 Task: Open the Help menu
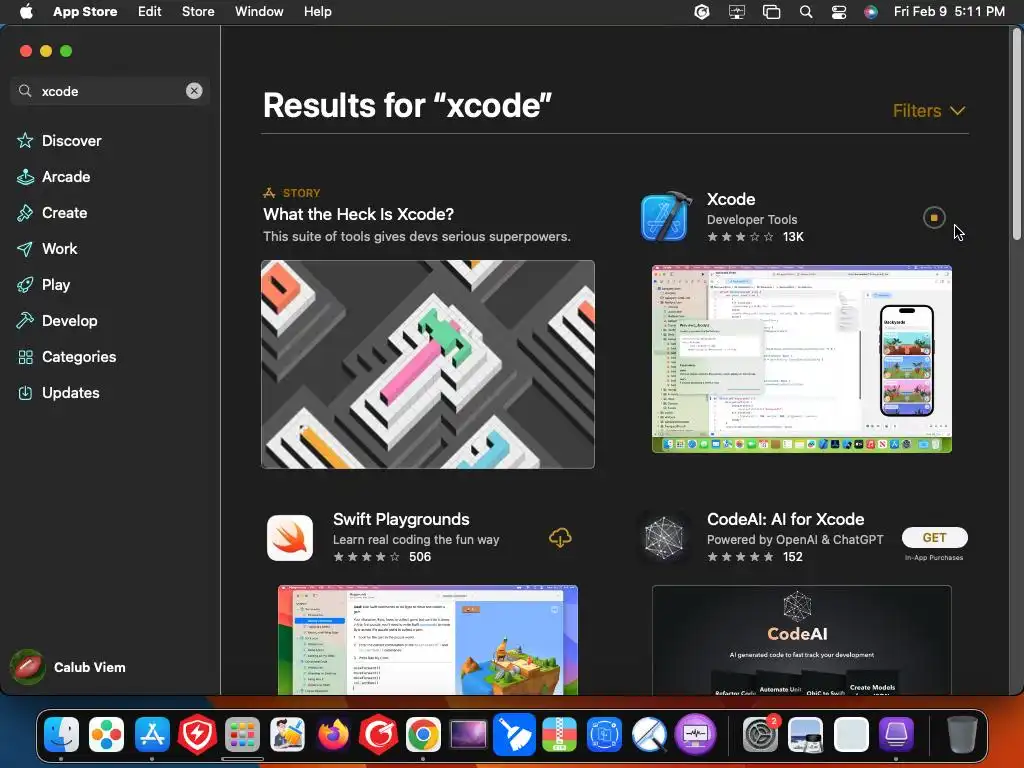click(317, 11)
